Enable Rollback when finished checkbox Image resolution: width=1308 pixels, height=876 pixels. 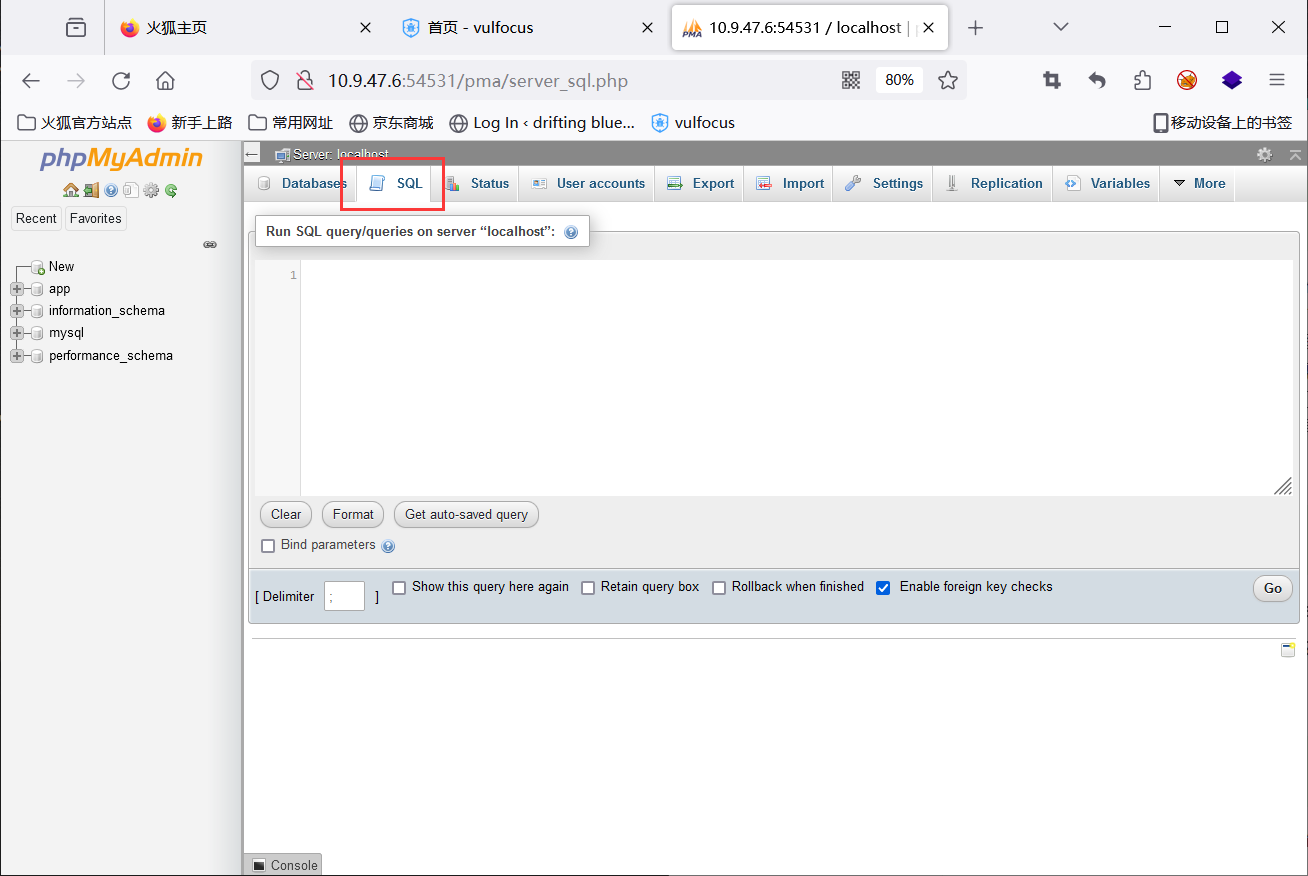719,588
